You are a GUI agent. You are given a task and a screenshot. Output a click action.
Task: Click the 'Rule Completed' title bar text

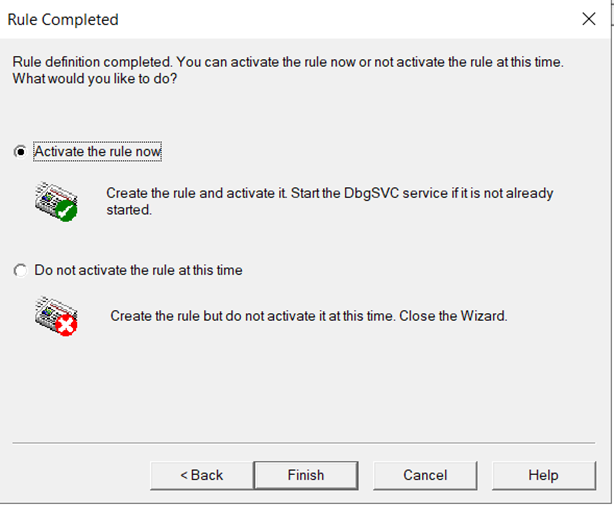pyautogui.click(x=63, y=20)
